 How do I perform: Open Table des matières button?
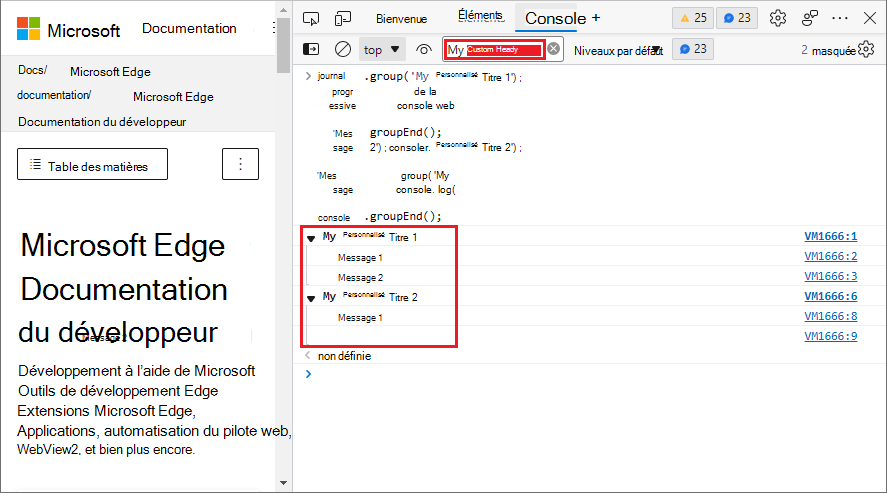(x=92, y=164)
